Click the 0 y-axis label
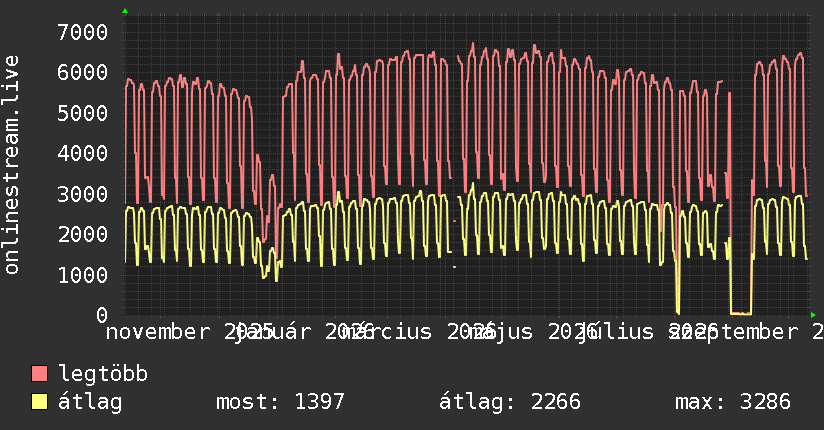The image size is (824, 430). click(x=102, y=315)
